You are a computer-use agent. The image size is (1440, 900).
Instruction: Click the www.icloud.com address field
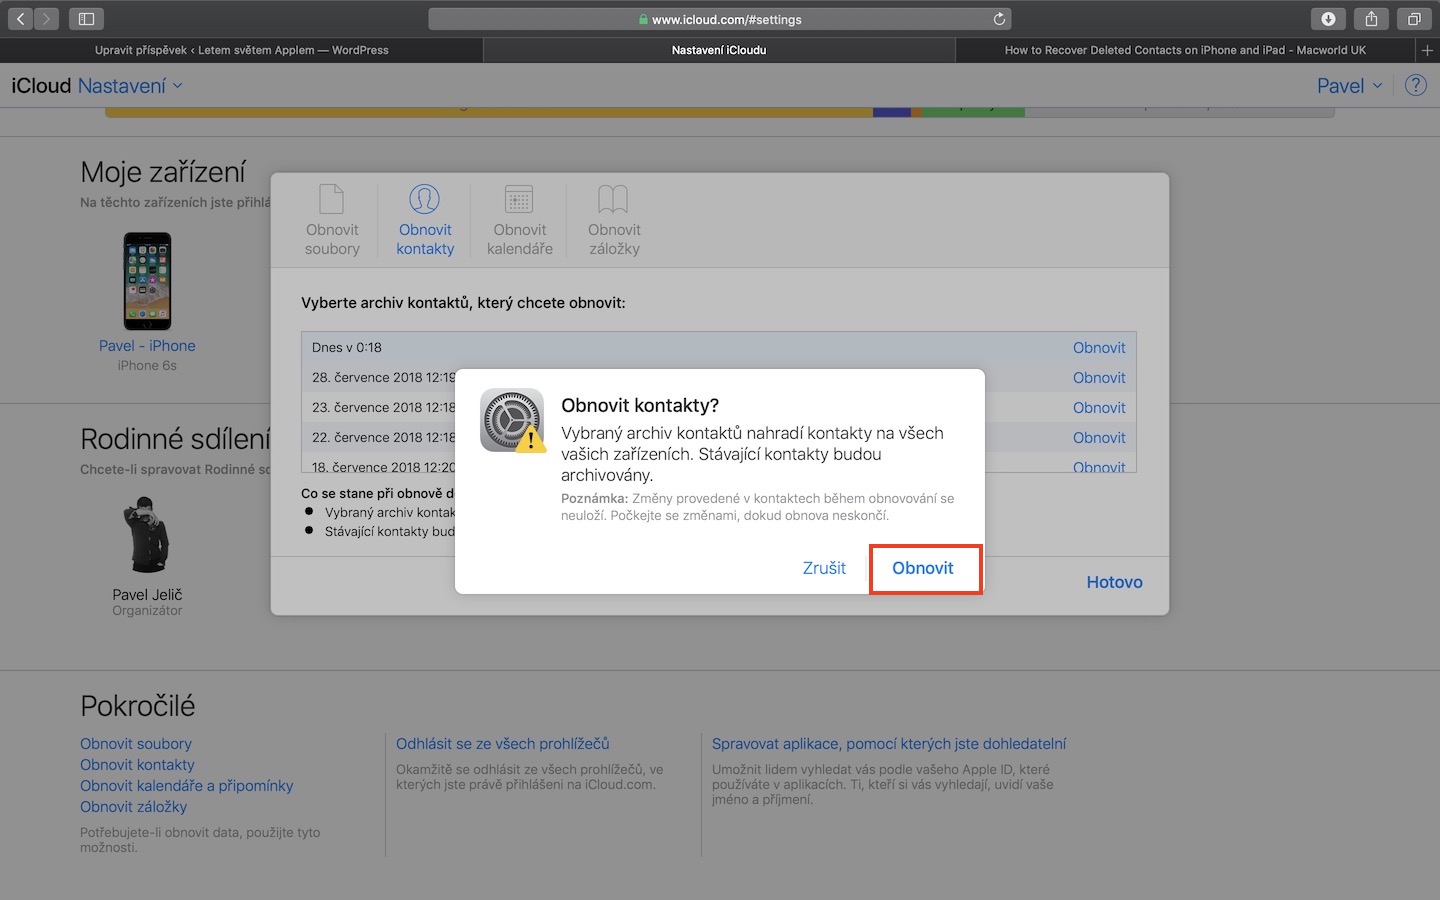click(x=720, y=19)
